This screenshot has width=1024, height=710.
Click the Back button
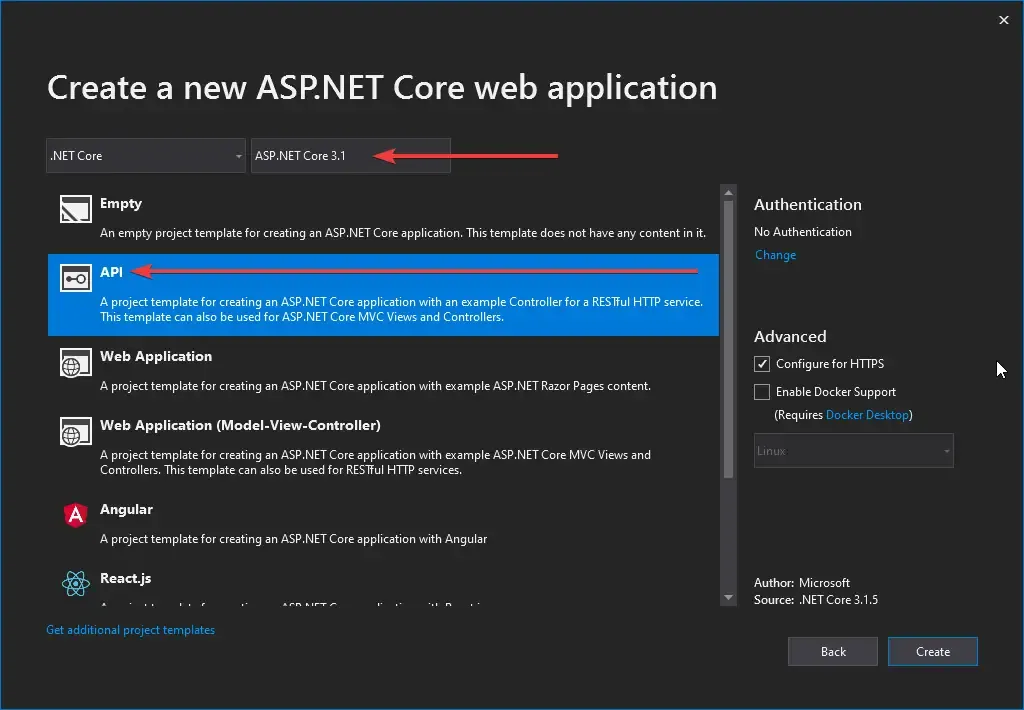[x=832, y=651]
